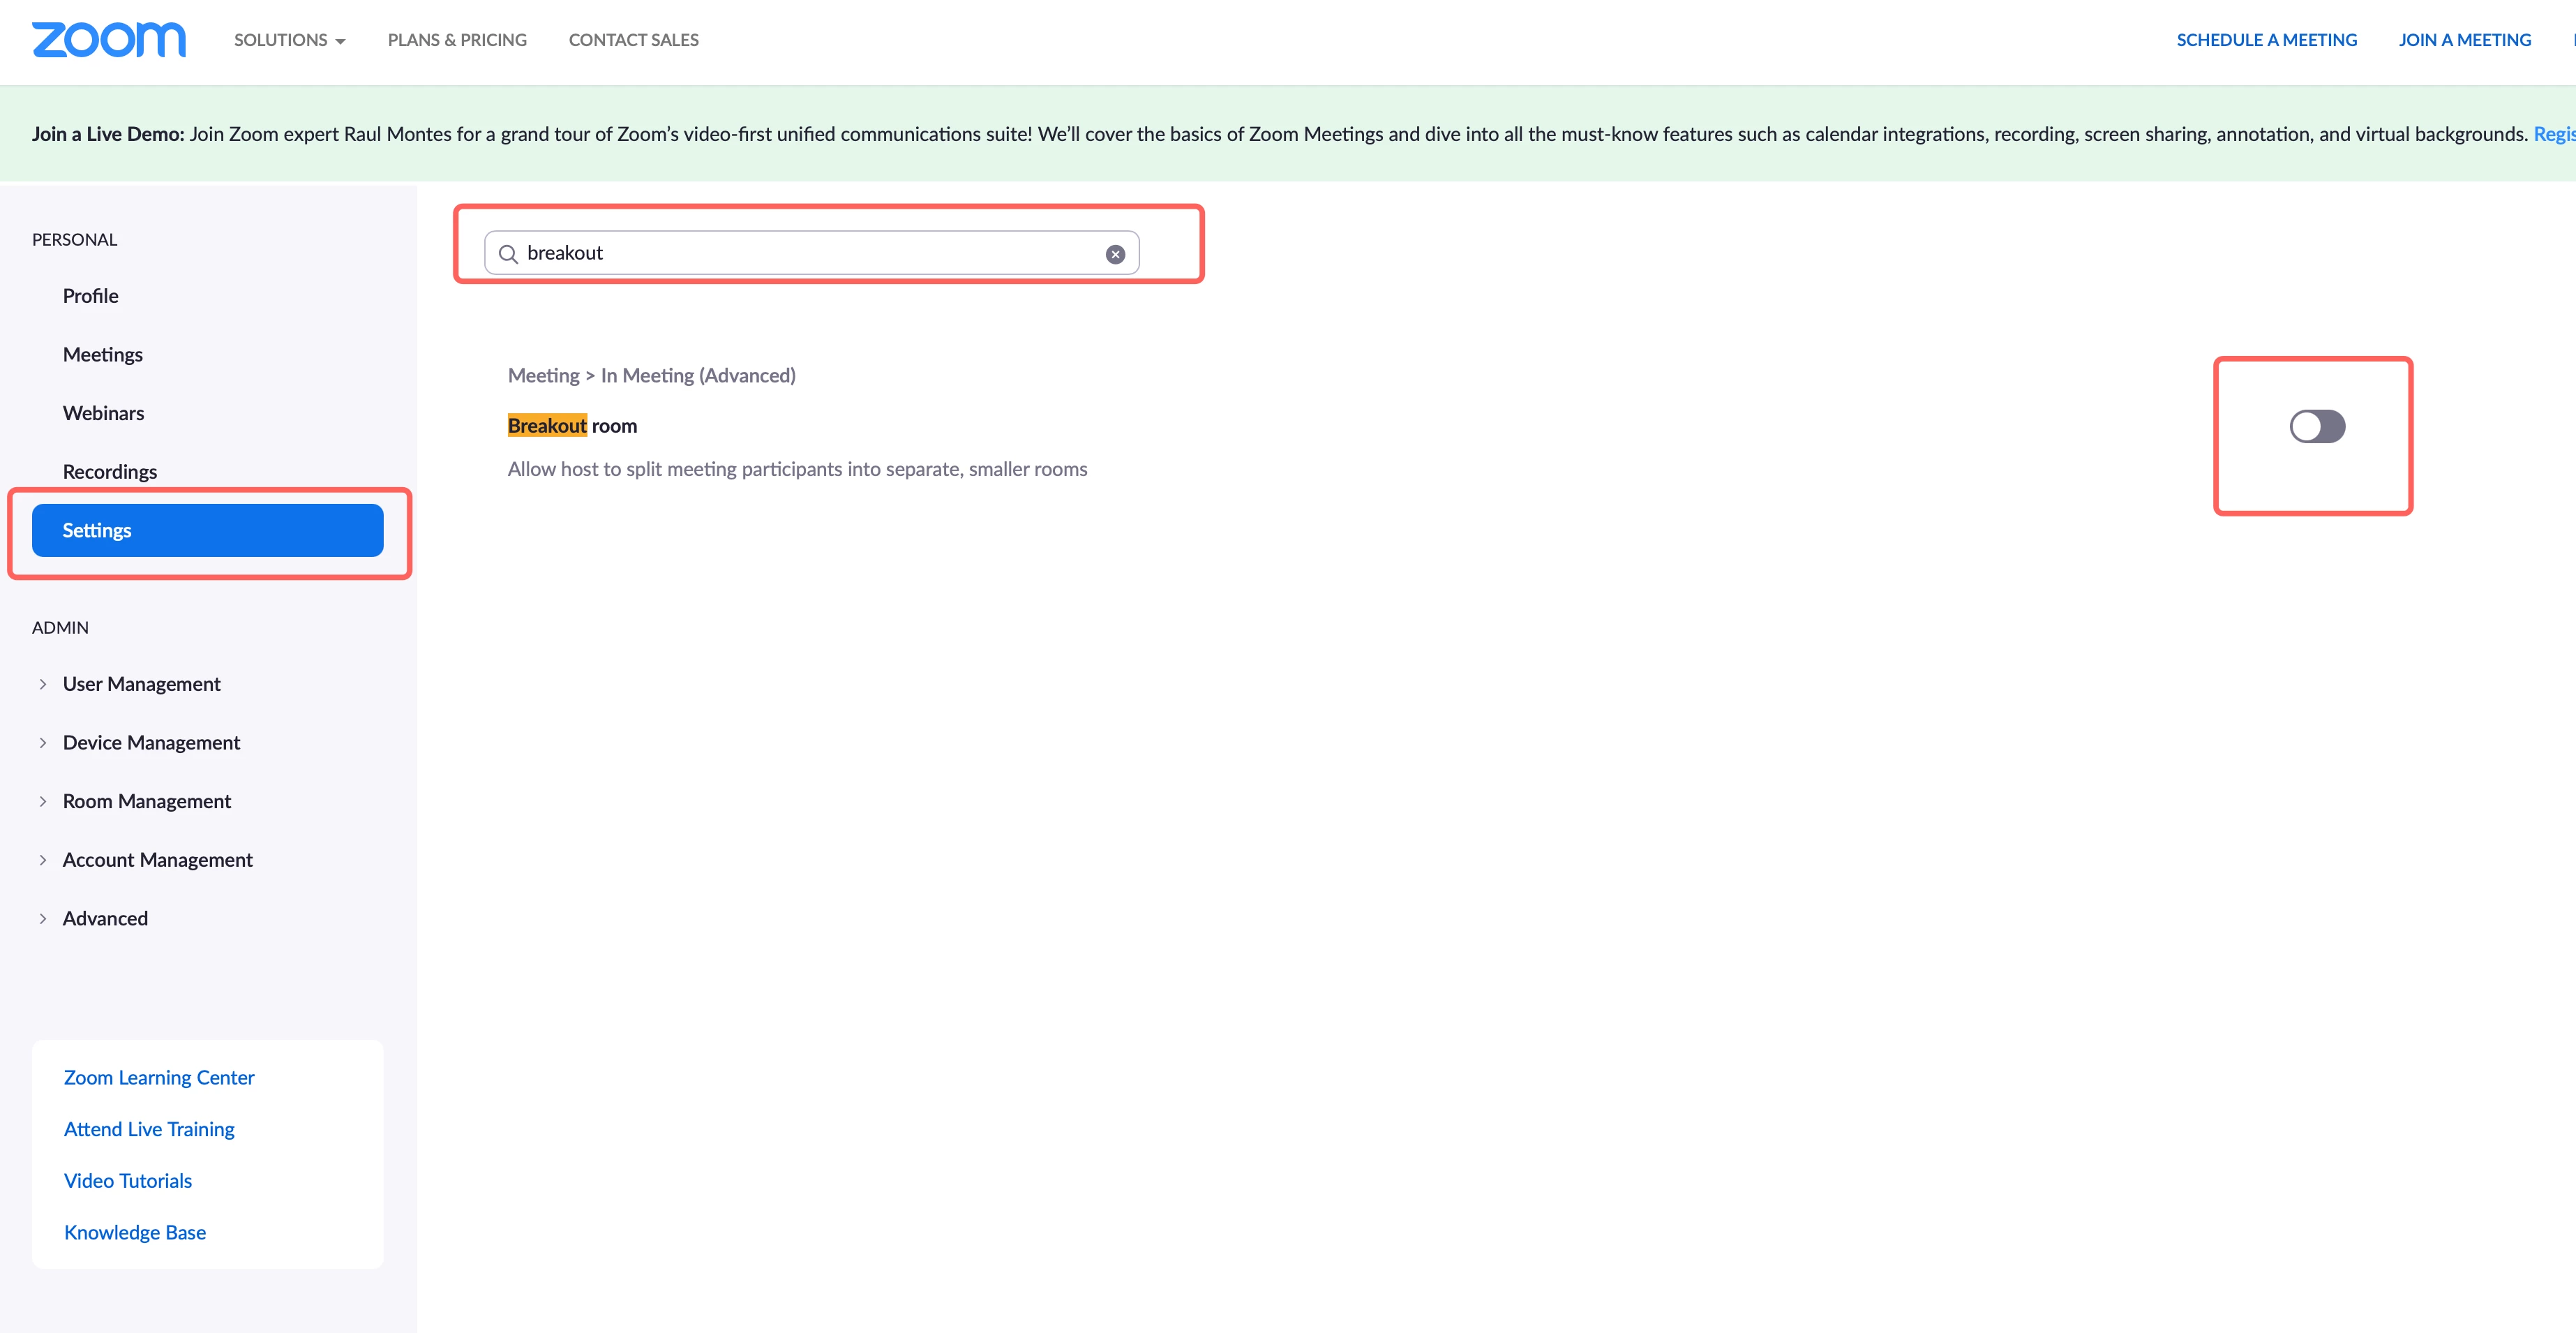Go to Contact Sales
This screenshot has width=2576, height=1333.
pos(633,40)
